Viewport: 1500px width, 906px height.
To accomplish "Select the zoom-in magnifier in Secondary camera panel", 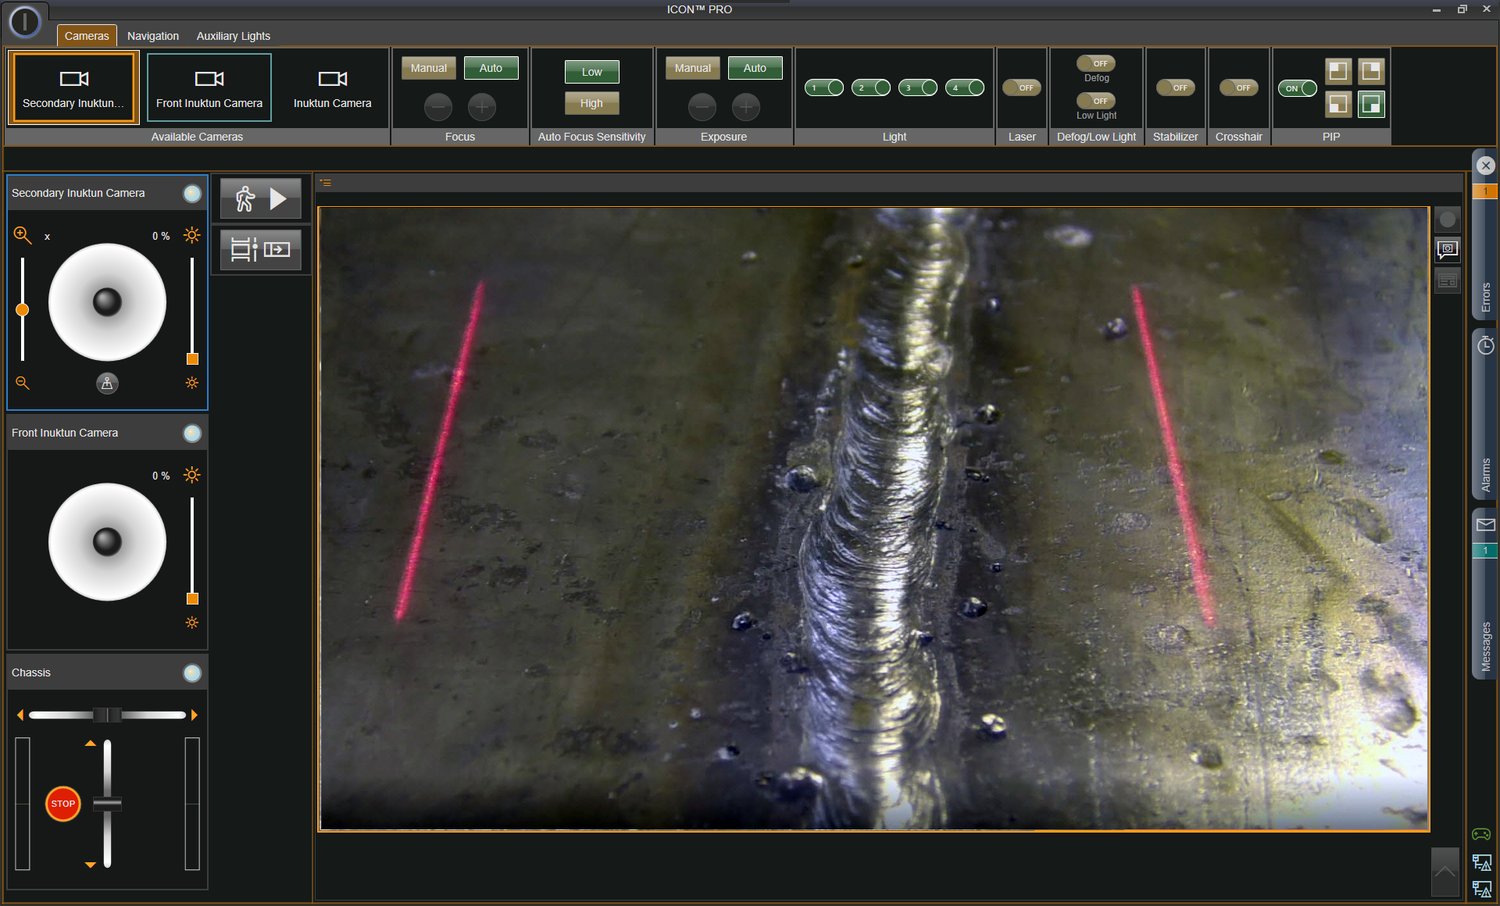I will click(x=22, y=235).
